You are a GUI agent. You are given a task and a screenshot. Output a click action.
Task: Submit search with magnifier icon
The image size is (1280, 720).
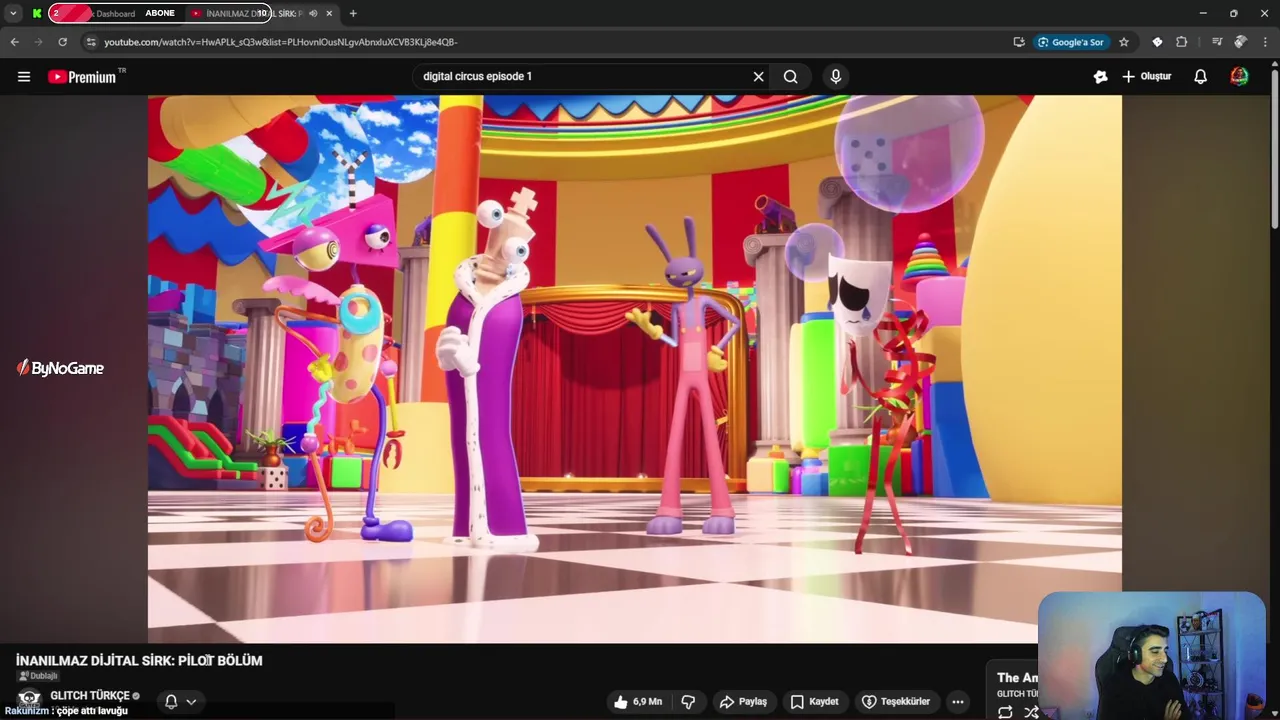(790, 76)
